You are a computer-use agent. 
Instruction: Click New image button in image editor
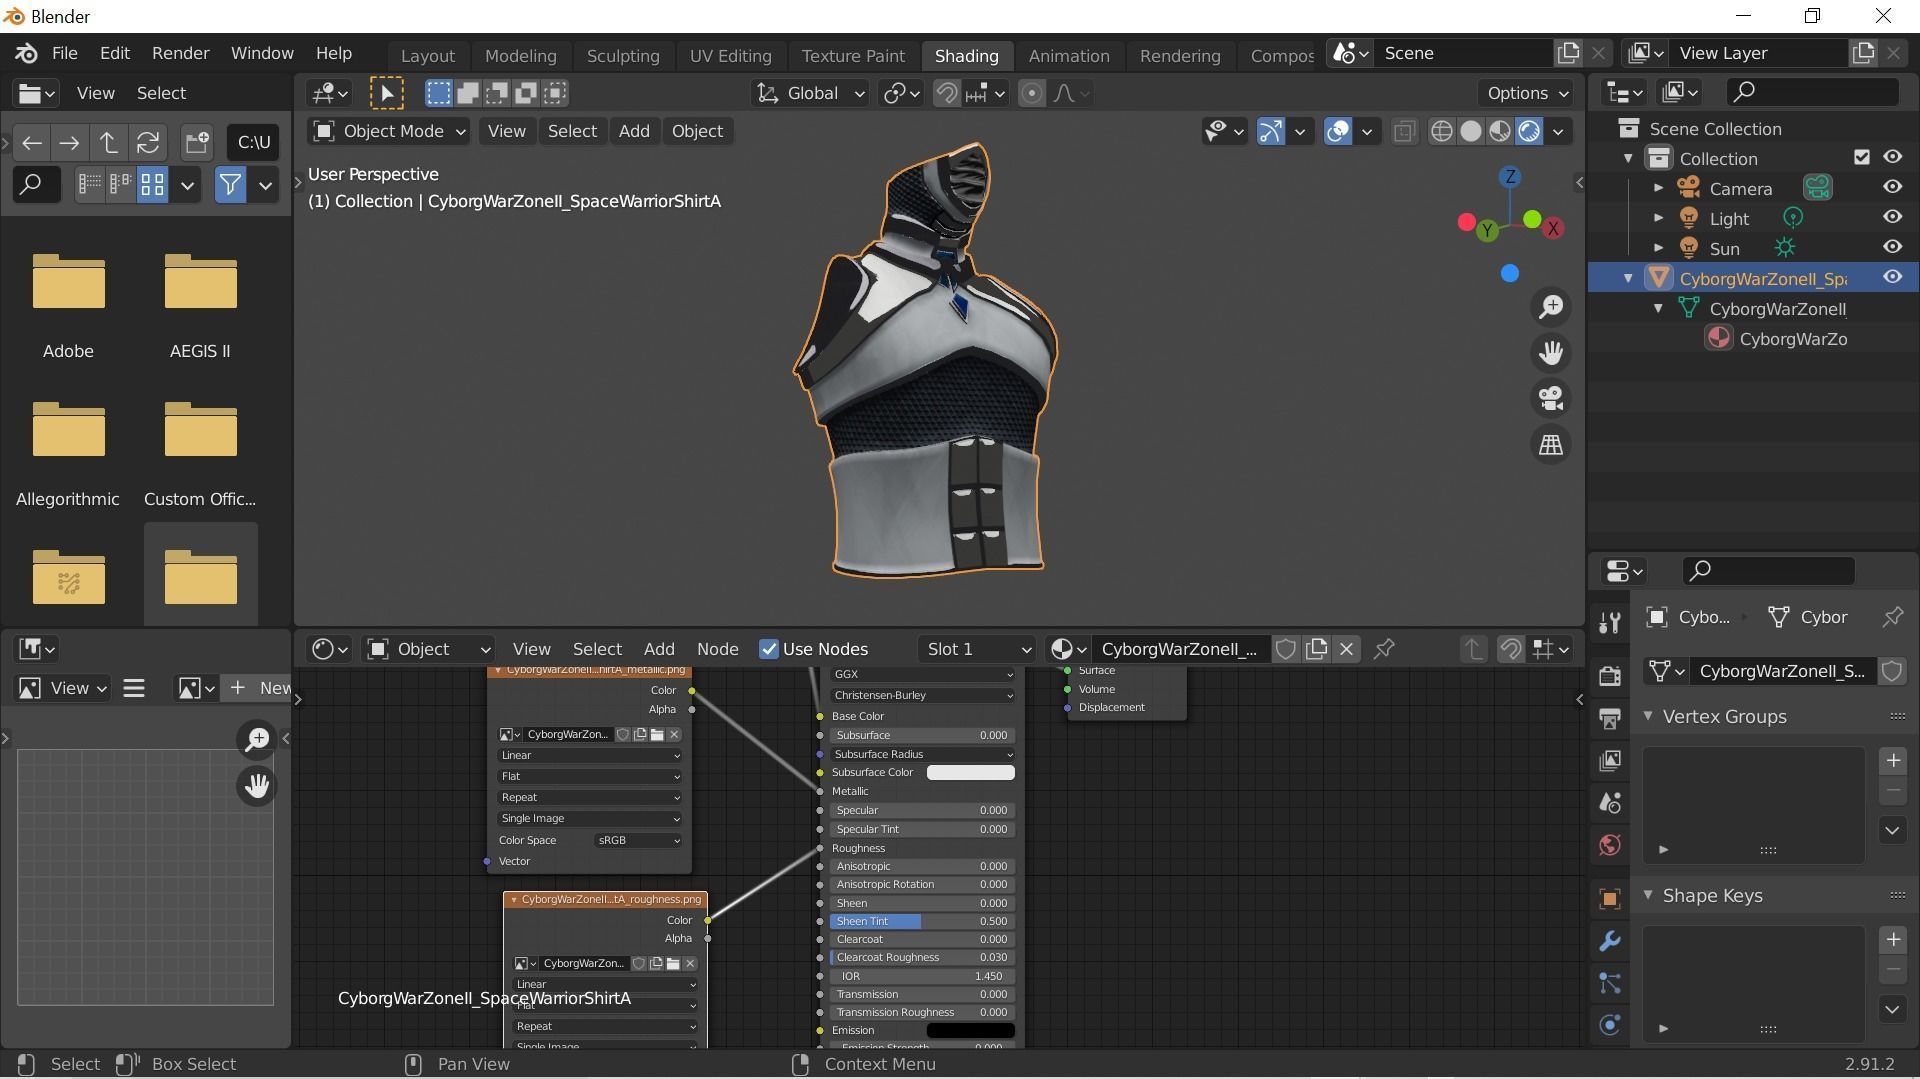pos(259,688)
